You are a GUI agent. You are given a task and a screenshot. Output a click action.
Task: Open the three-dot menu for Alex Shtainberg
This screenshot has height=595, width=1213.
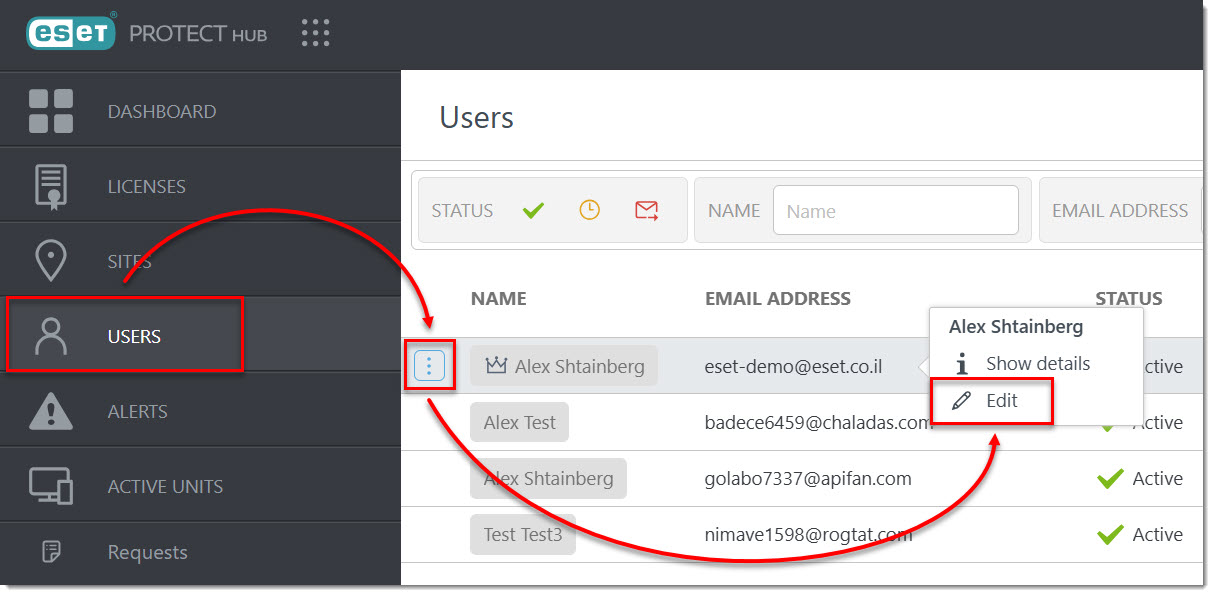click(429, 366)
